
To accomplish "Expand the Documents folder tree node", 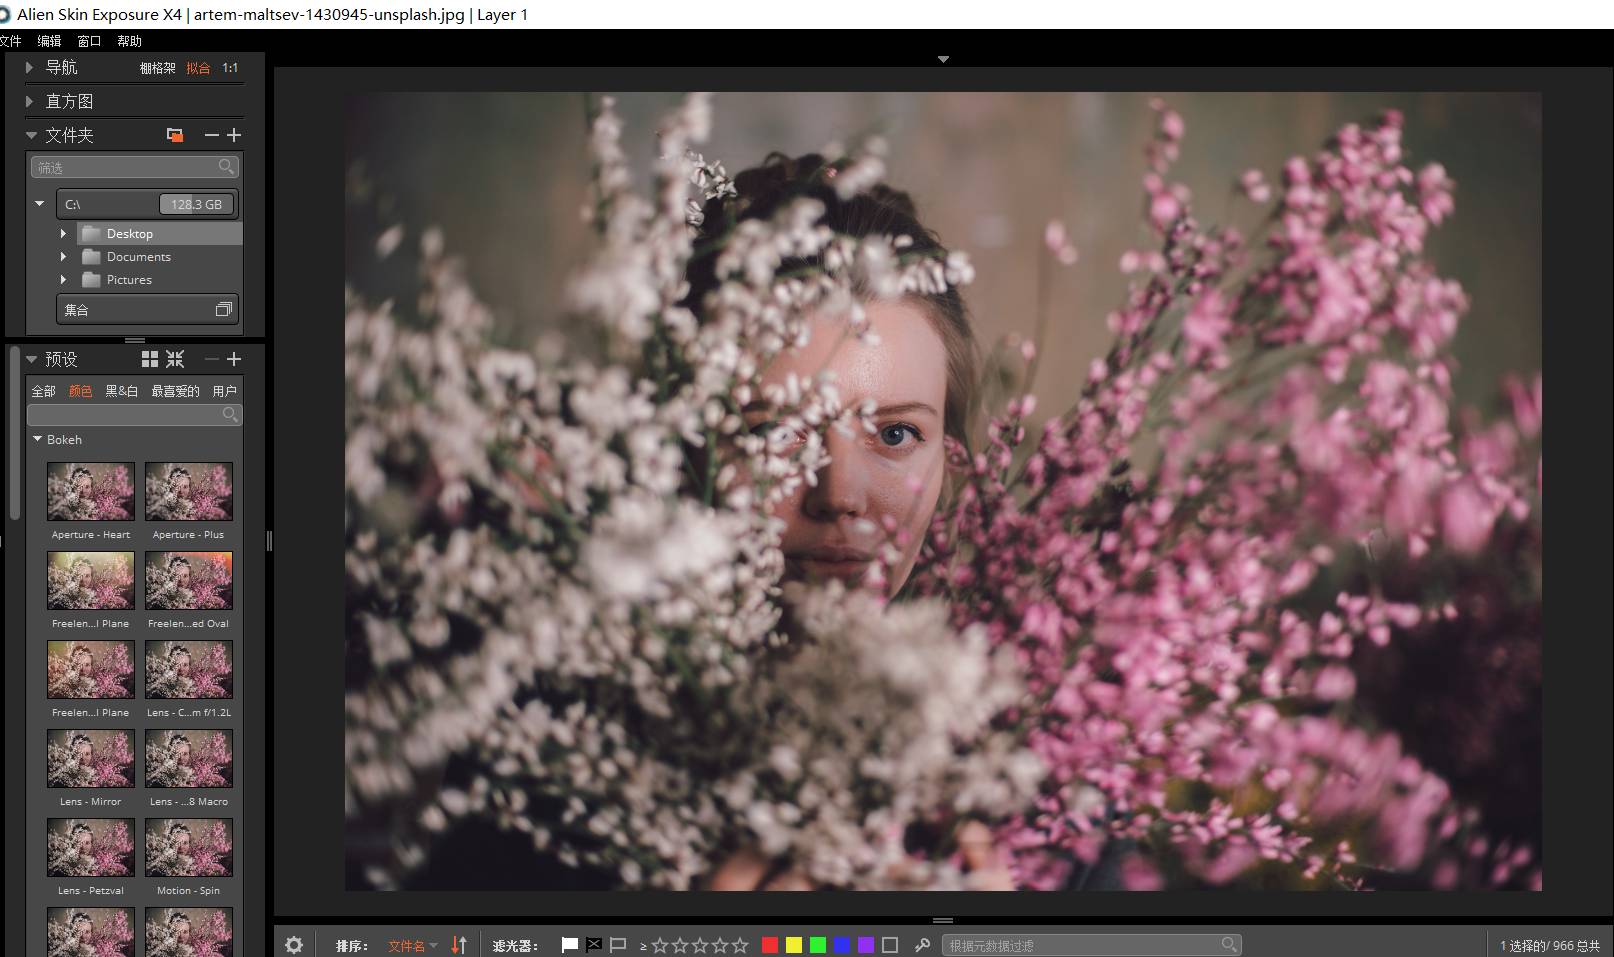I will coord(63,257).
